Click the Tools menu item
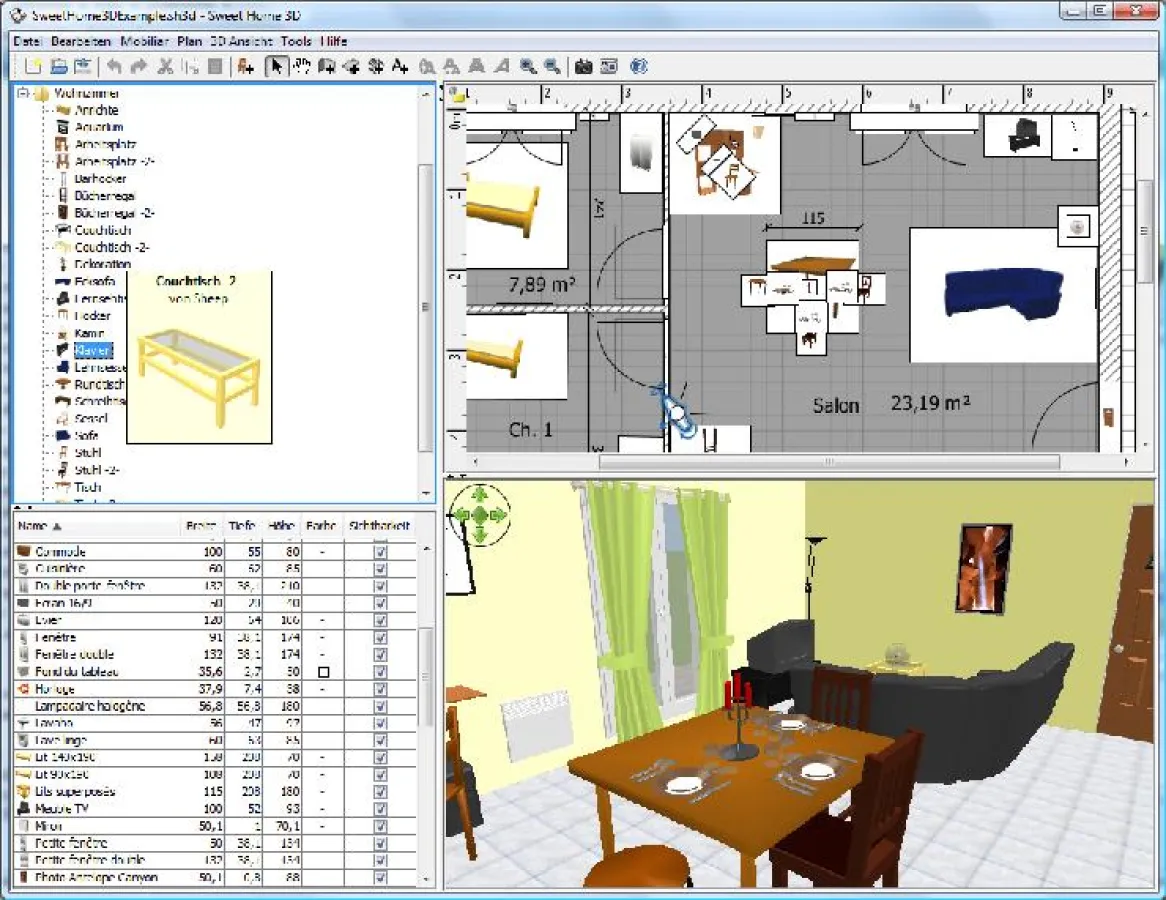The width and height of the screenshot is (1166, 900). point(296,42)
